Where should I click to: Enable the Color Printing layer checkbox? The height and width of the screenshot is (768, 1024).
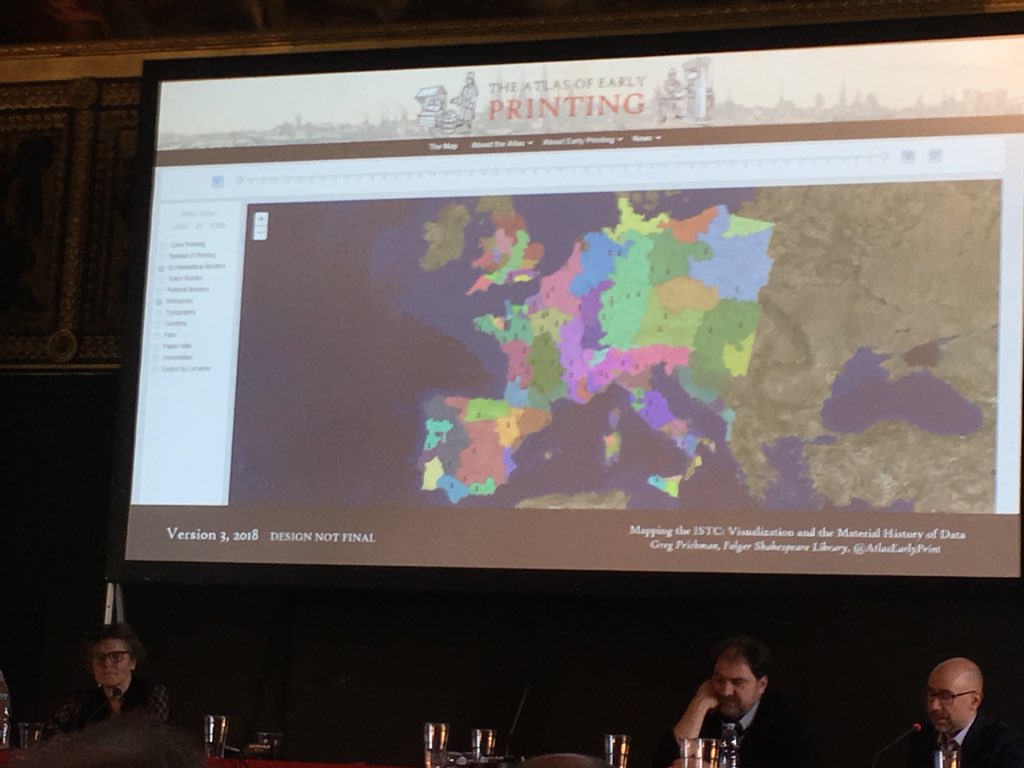pos(165,245)
